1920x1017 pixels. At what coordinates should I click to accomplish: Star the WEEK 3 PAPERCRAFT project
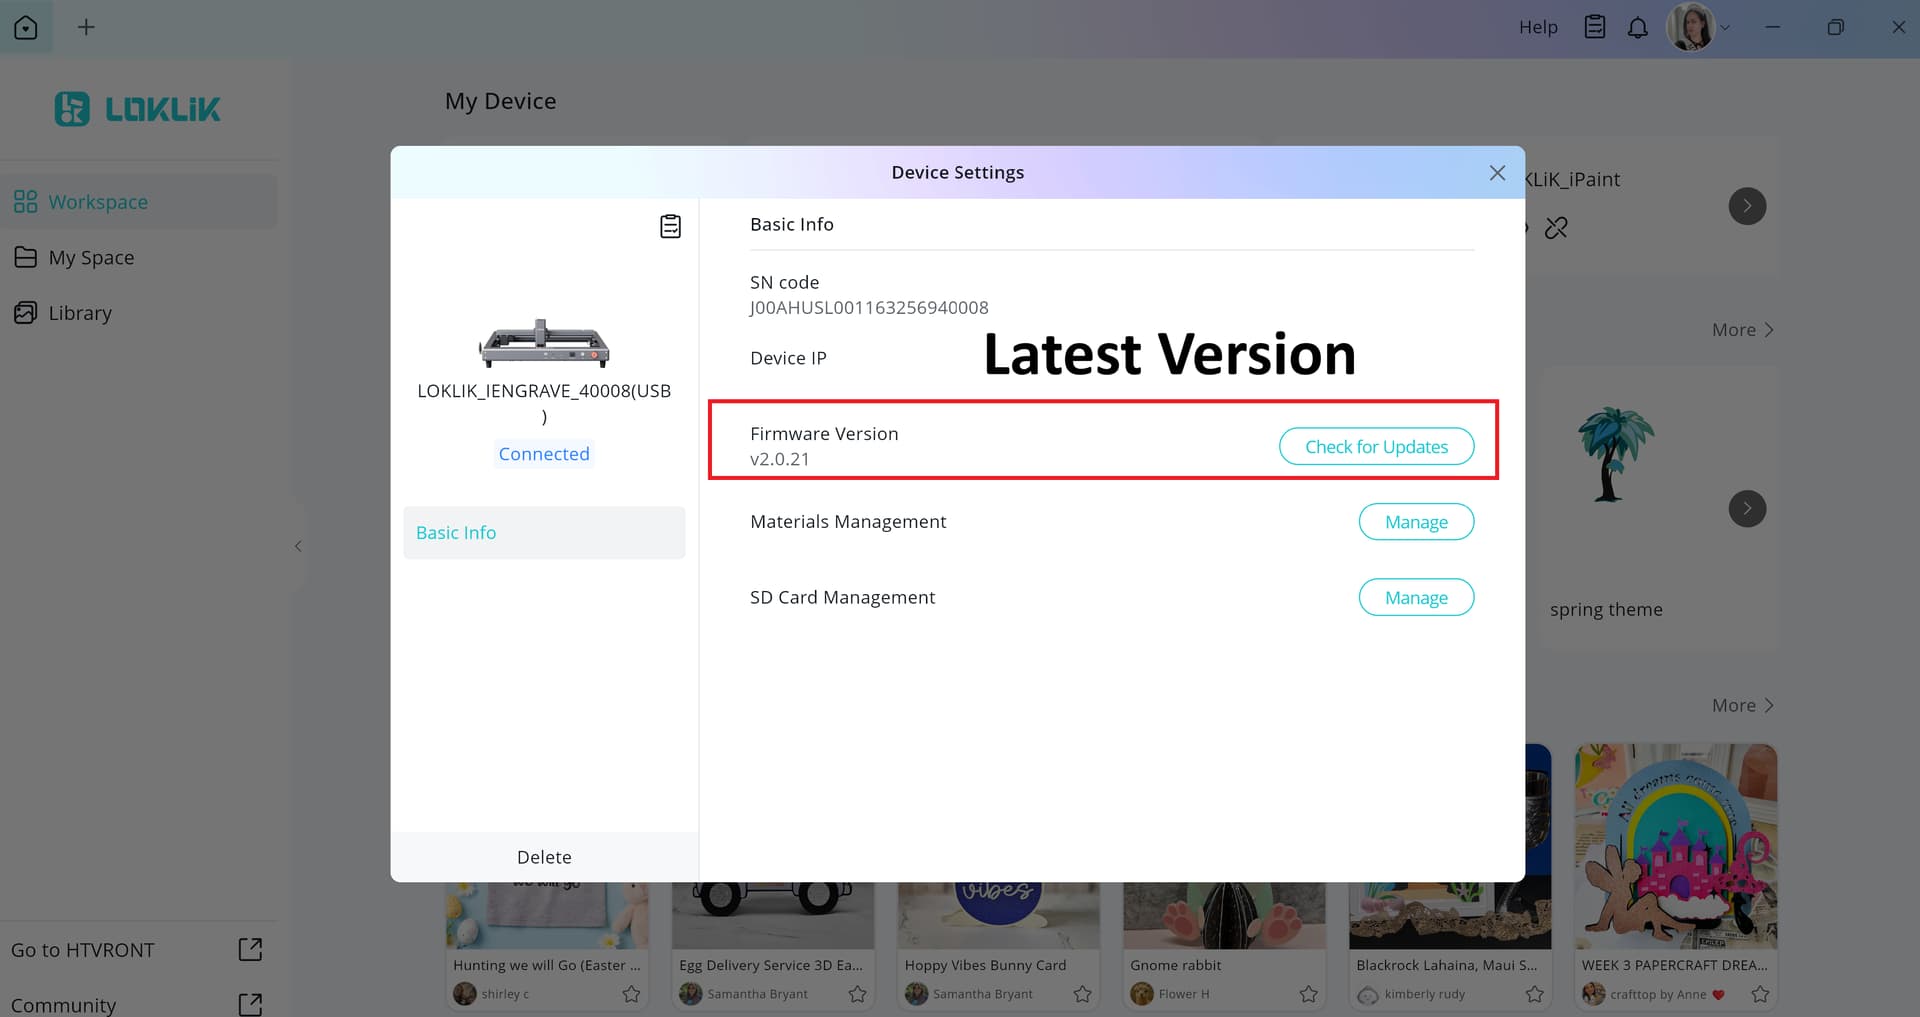pos(1760,994)
